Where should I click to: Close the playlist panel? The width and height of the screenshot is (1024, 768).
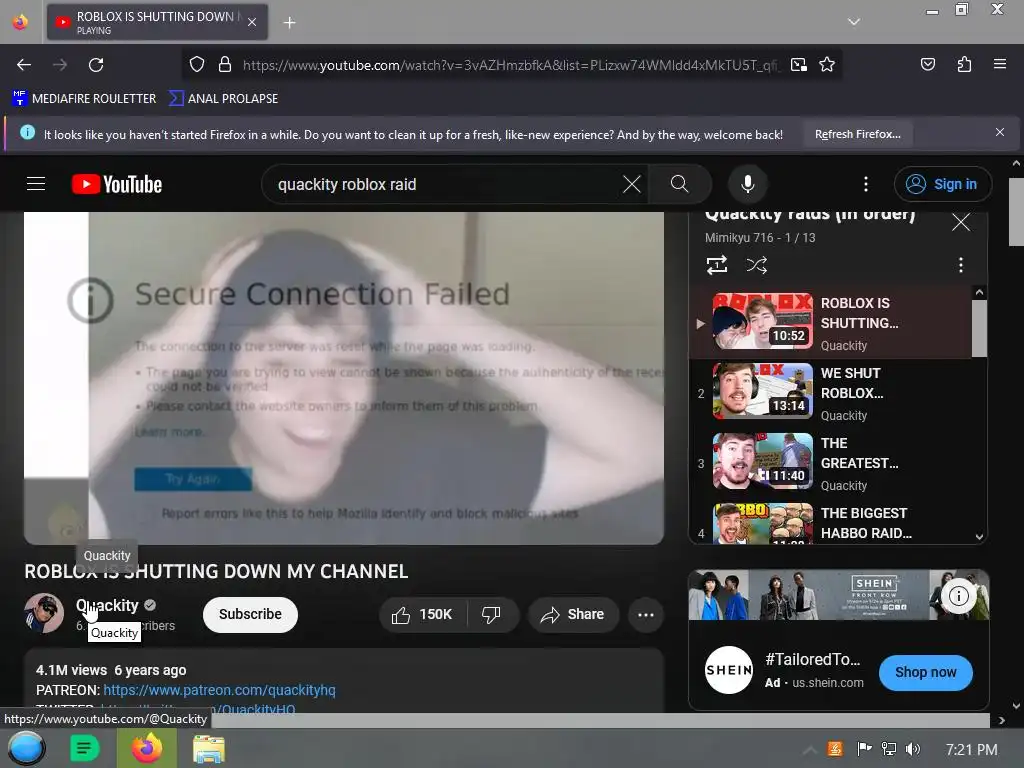click(x=961, y=222)
